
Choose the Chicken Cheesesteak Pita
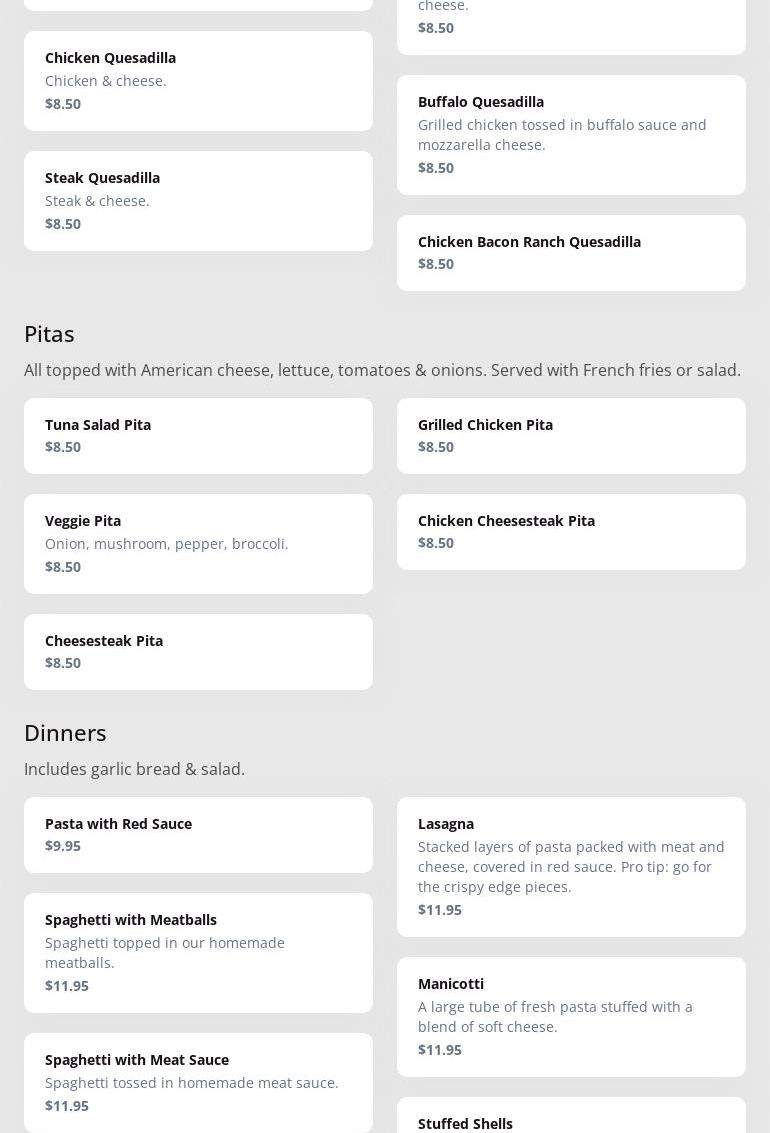pyautogui.click(x=571, y=532)
